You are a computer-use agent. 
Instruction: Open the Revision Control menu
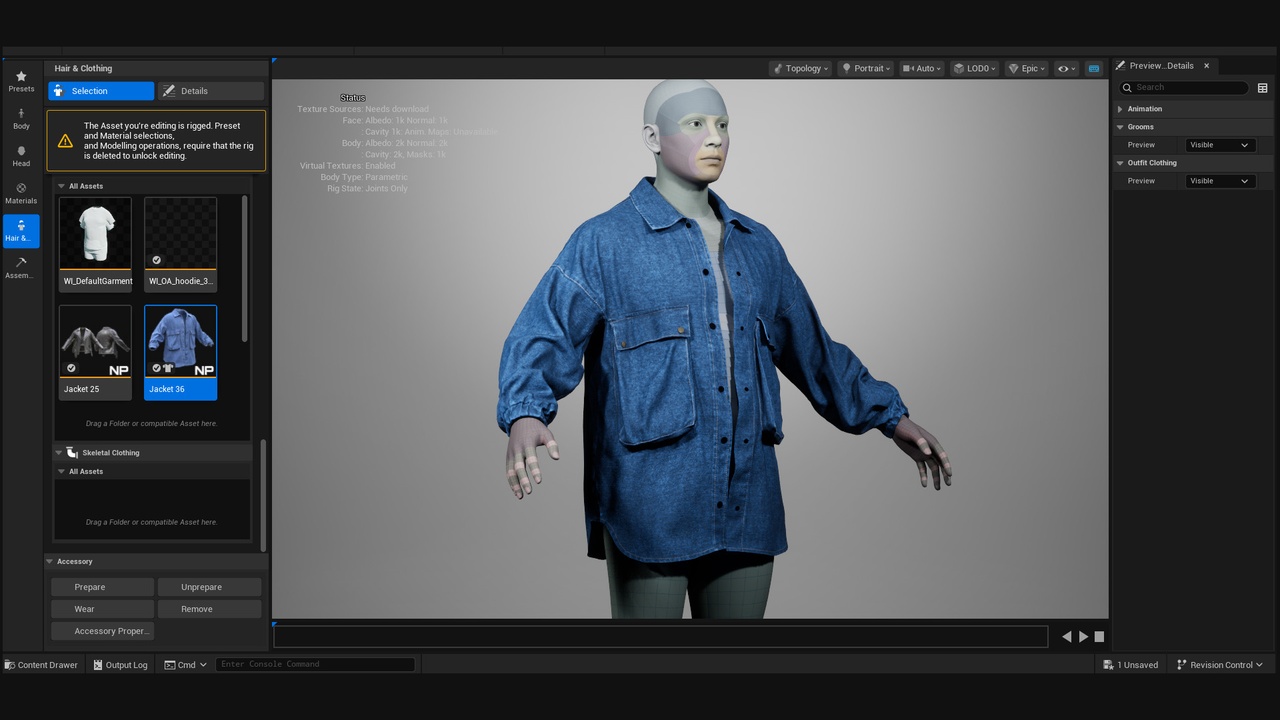(1219, 665)
